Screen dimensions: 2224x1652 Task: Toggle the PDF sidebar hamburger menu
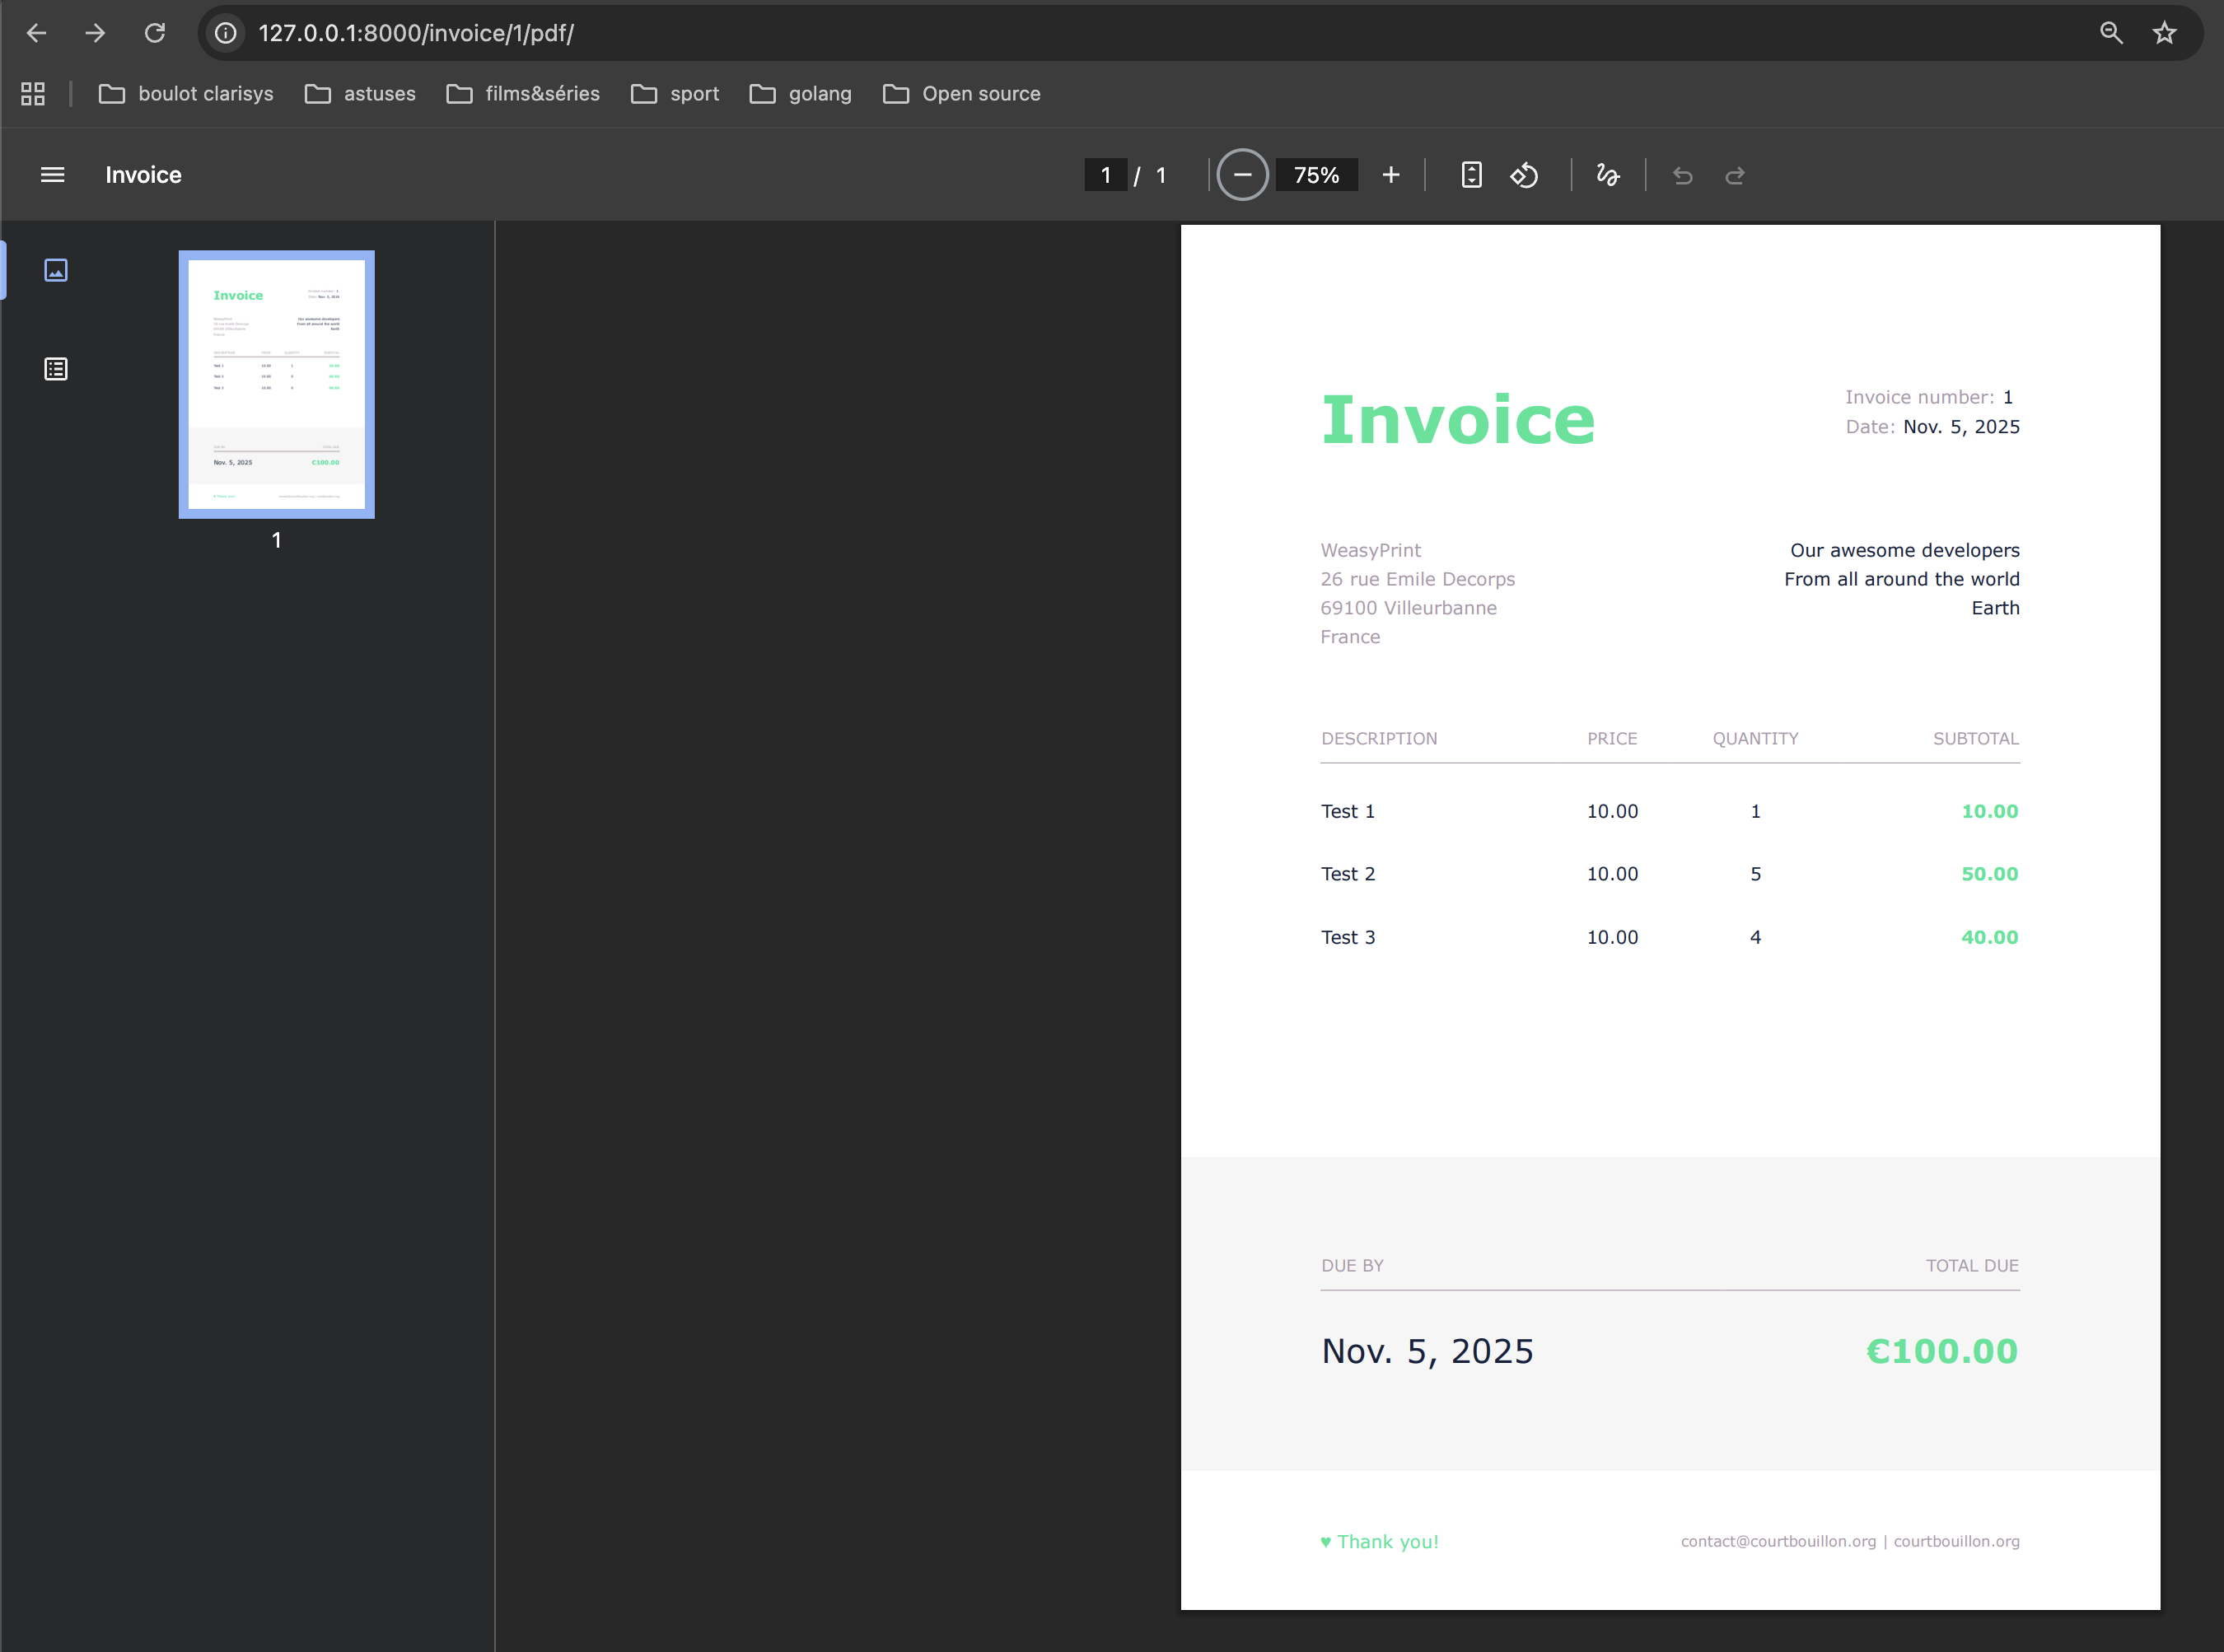coord(52,175)
